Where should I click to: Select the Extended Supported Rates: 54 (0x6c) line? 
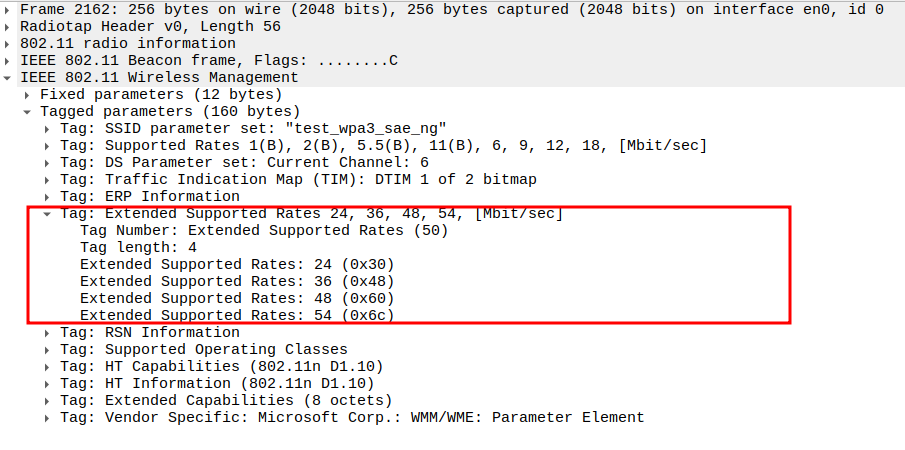coord(237,316)
